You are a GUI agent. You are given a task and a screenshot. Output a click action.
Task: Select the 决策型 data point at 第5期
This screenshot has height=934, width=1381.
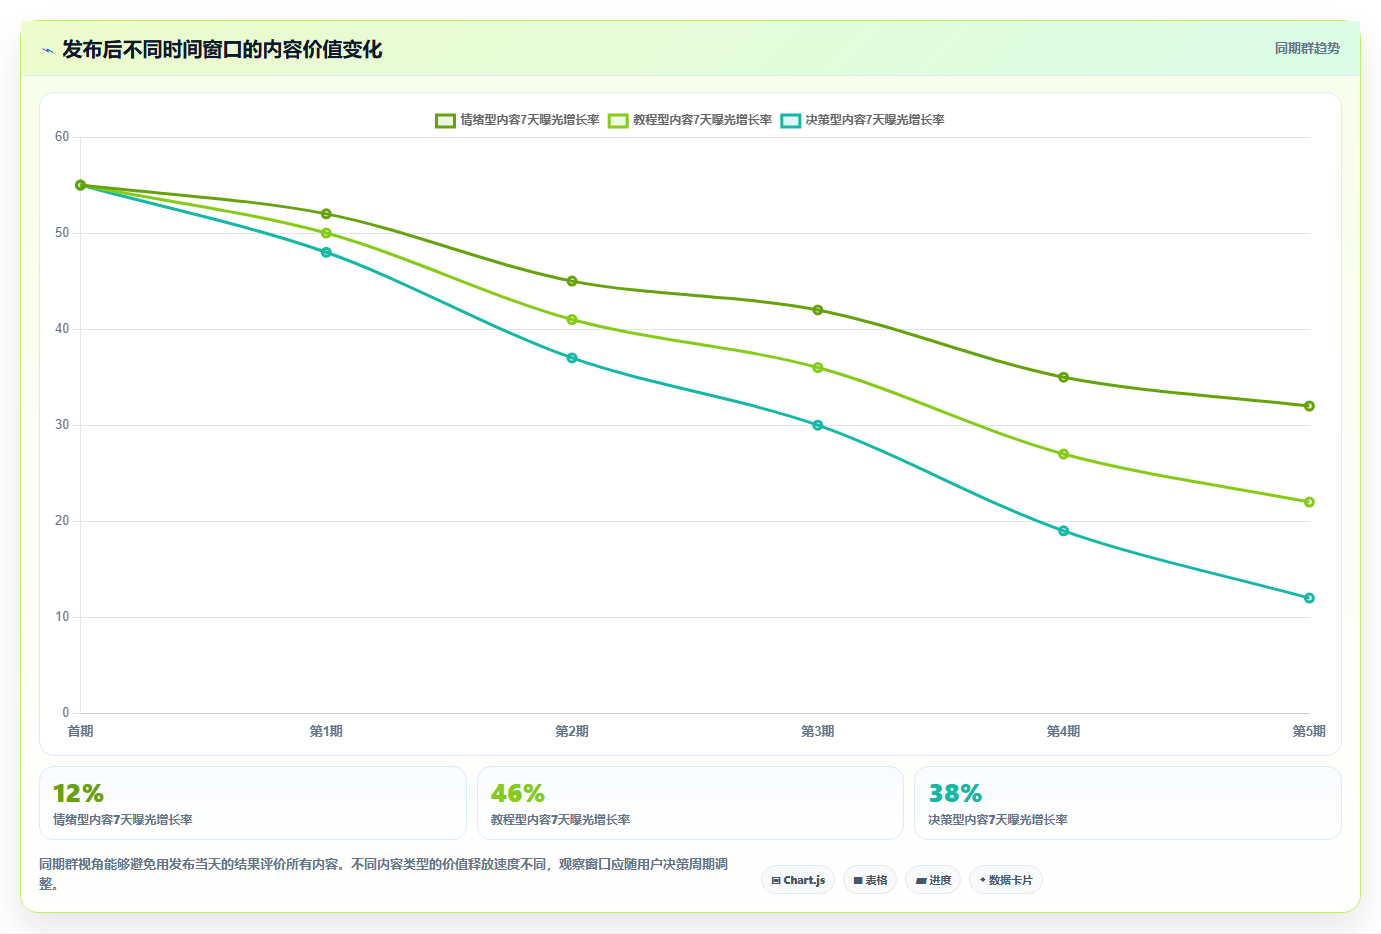1309,598
